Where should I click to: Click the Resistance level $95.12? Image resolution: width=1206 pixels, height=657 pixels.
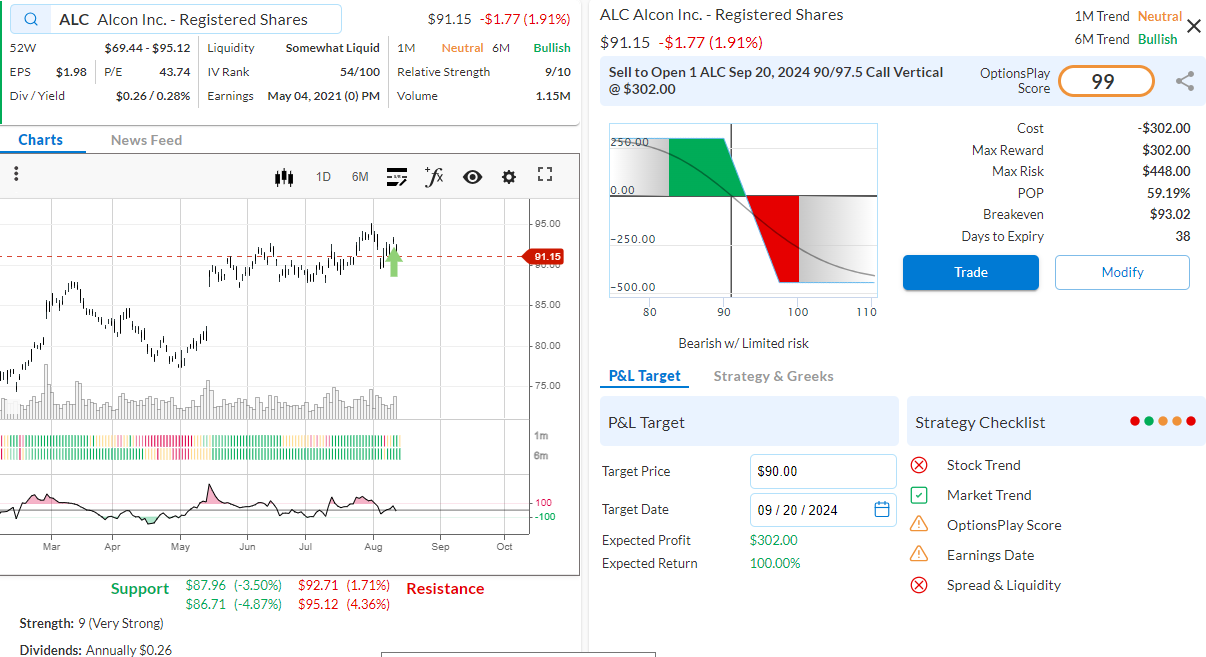tap(319, 604)
